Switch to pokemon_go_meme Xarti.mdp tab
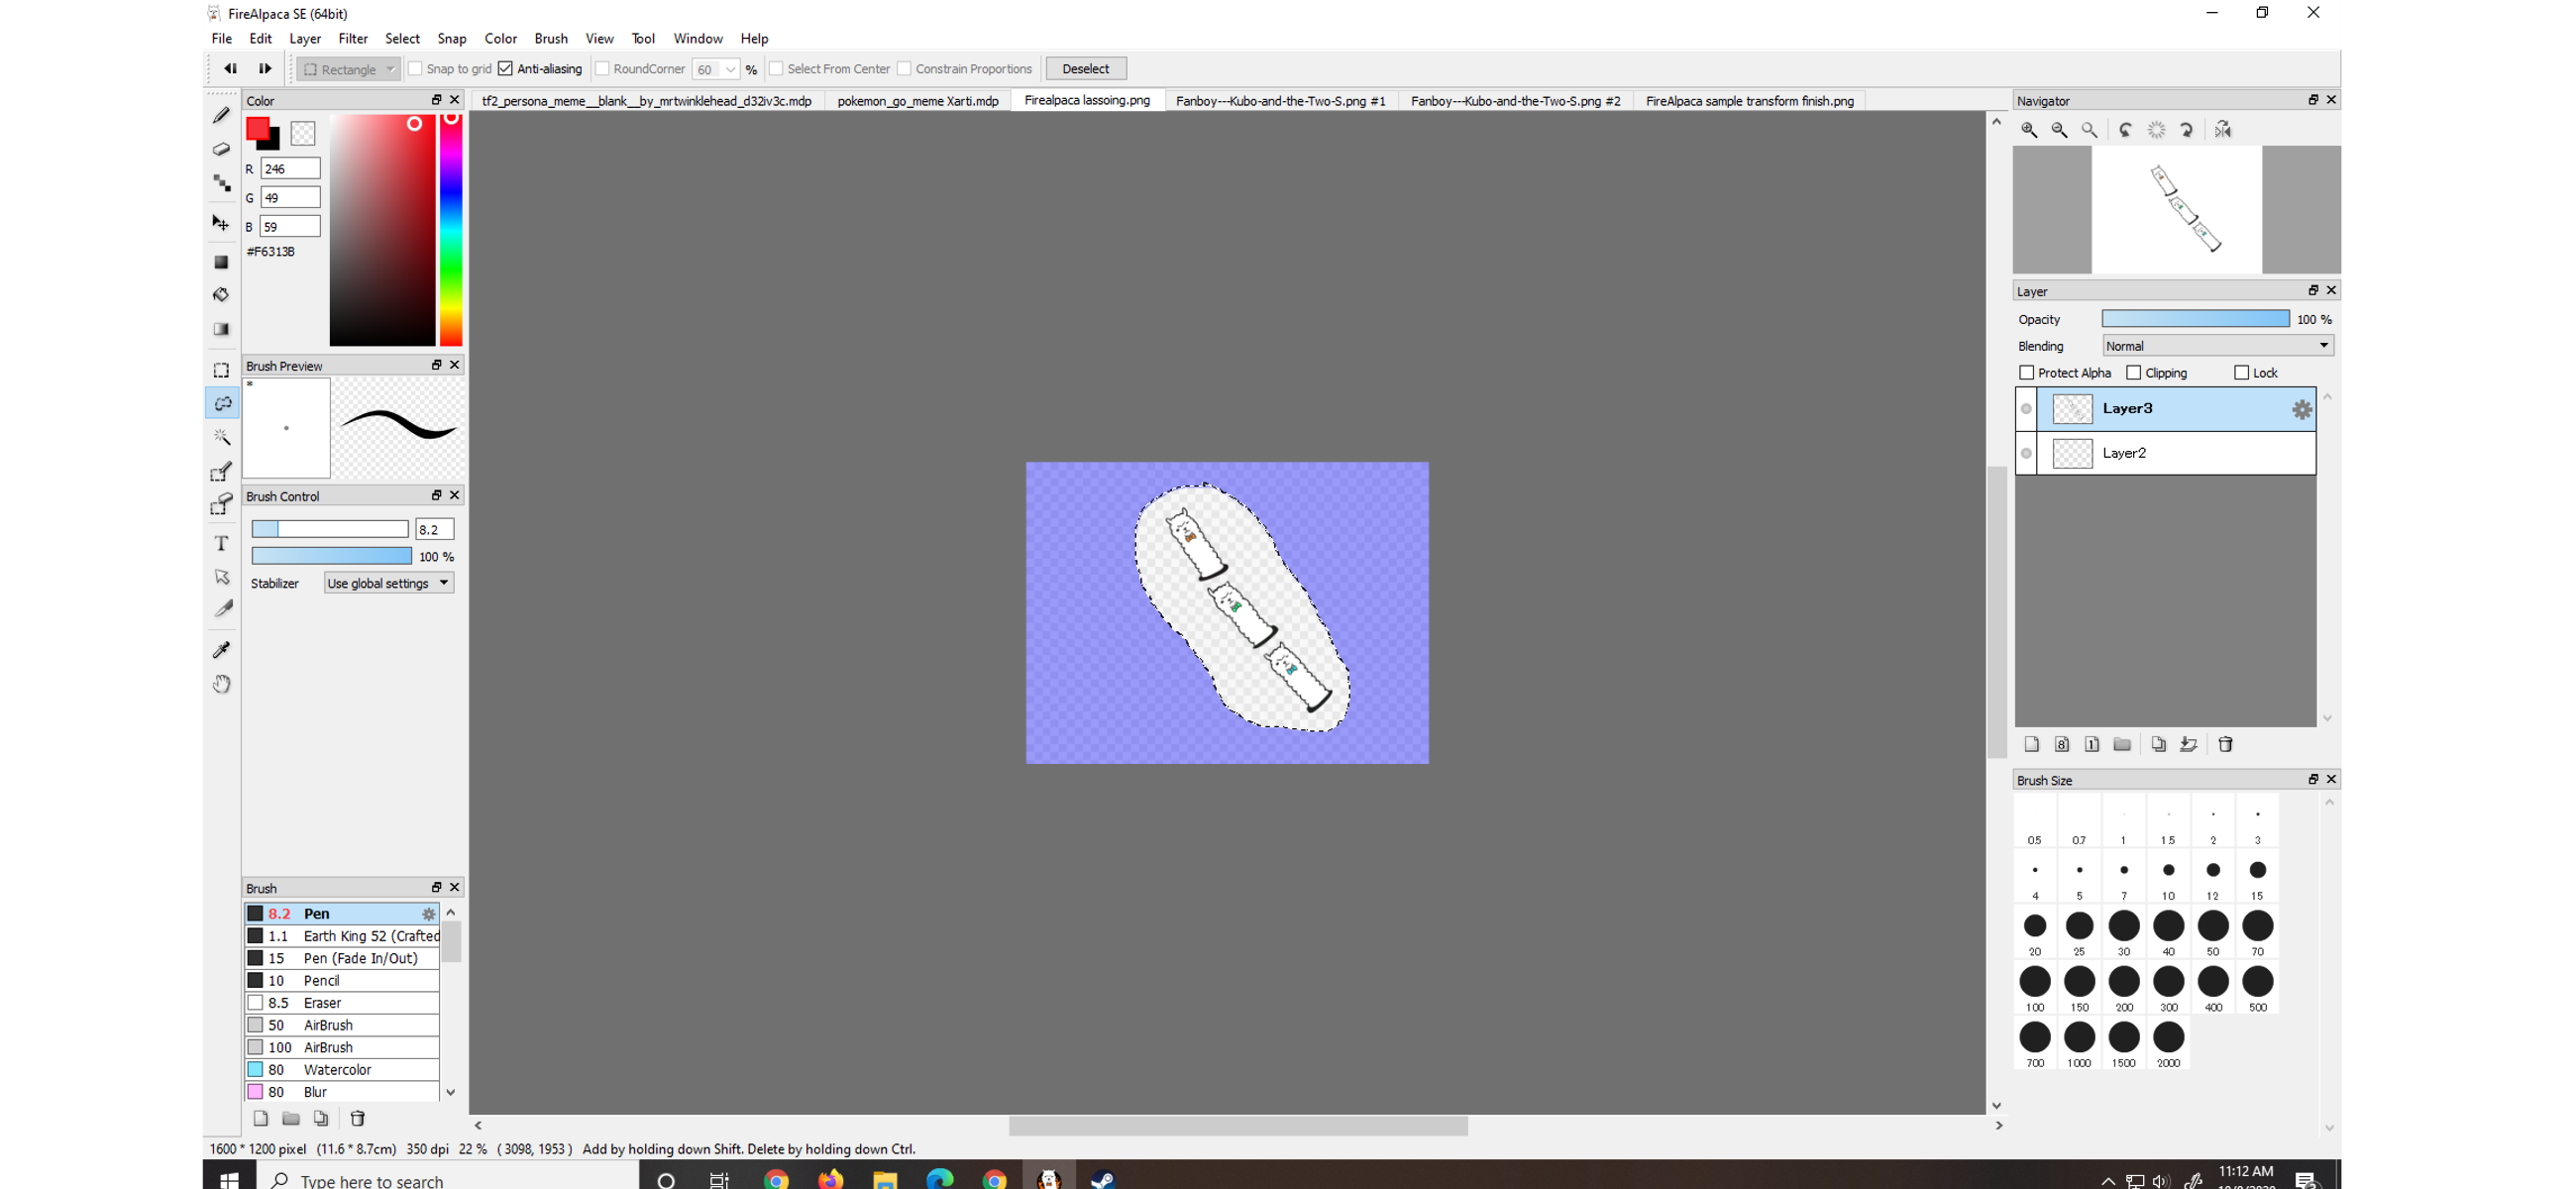Image resolution: width=2576 pixels, height=1189 pixels. coord(917,101)
